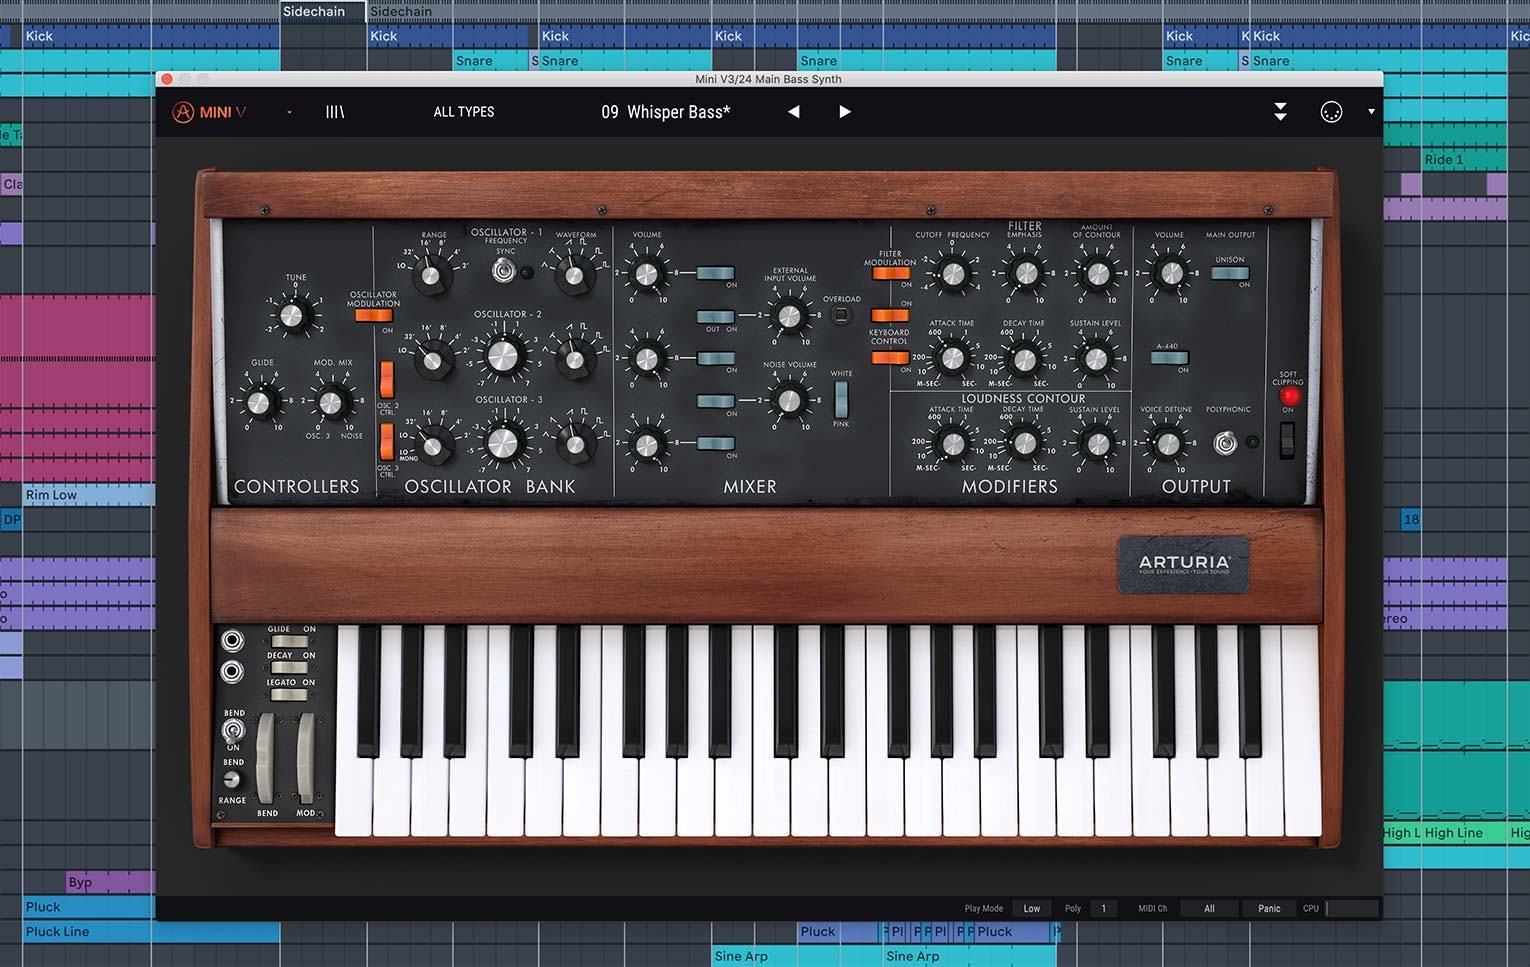Click the Loudness Contour Sustain Level knob
The width and height of the screenshot is (1530, 967).
1097,443
